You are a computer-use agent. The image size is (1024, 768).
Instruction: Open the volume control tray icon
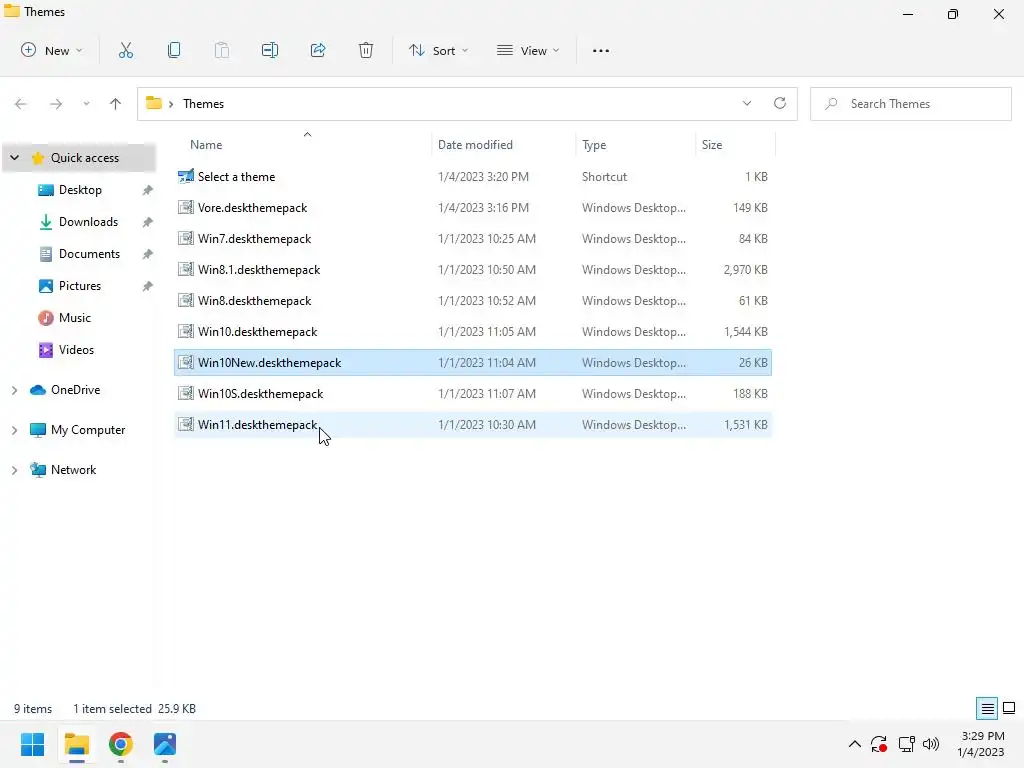[931, 744]
